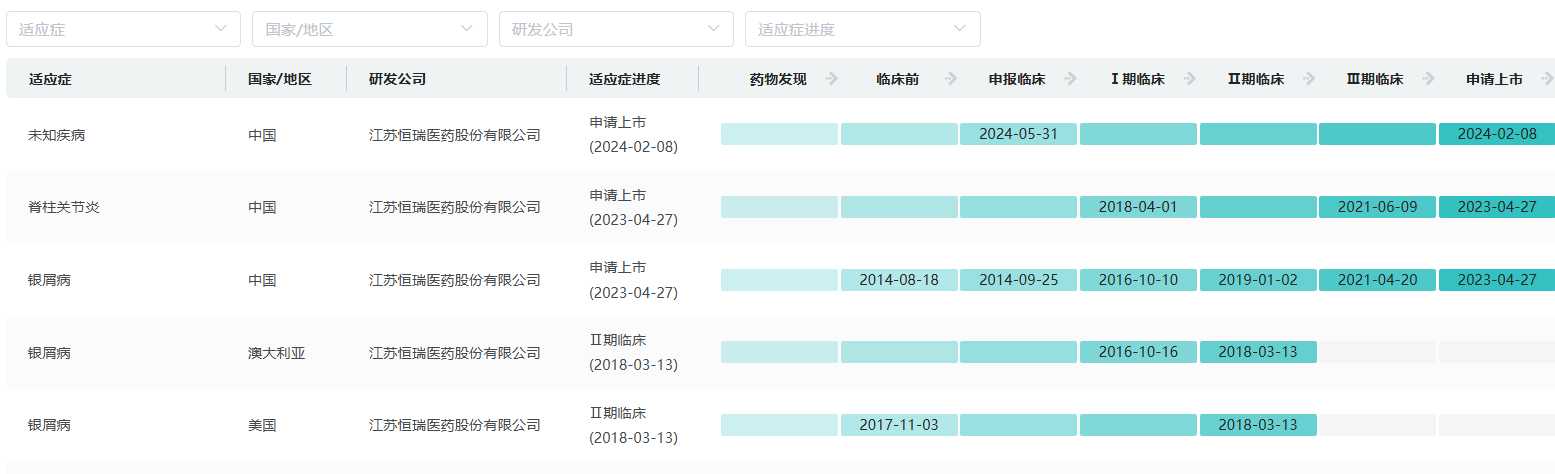
Task: Click the arrow icon after Ⅰ期临床
Action: 1189,79
